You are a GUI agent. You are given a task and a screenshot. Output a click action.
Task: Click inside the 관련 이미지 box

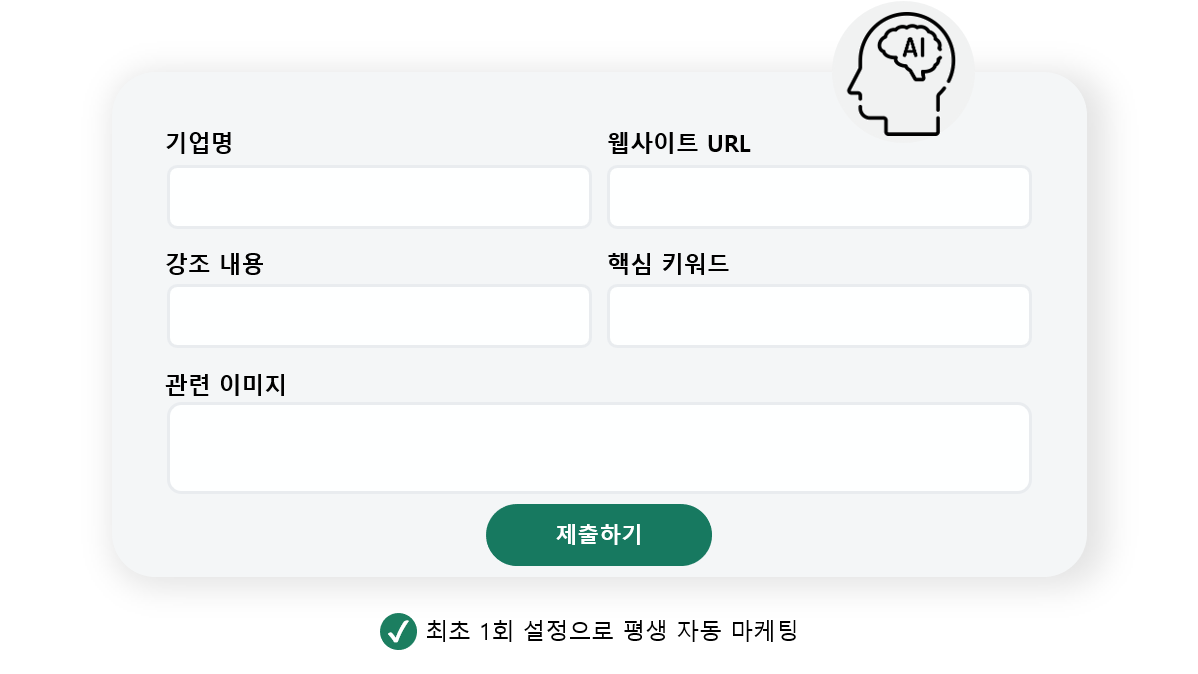(599, 448)
